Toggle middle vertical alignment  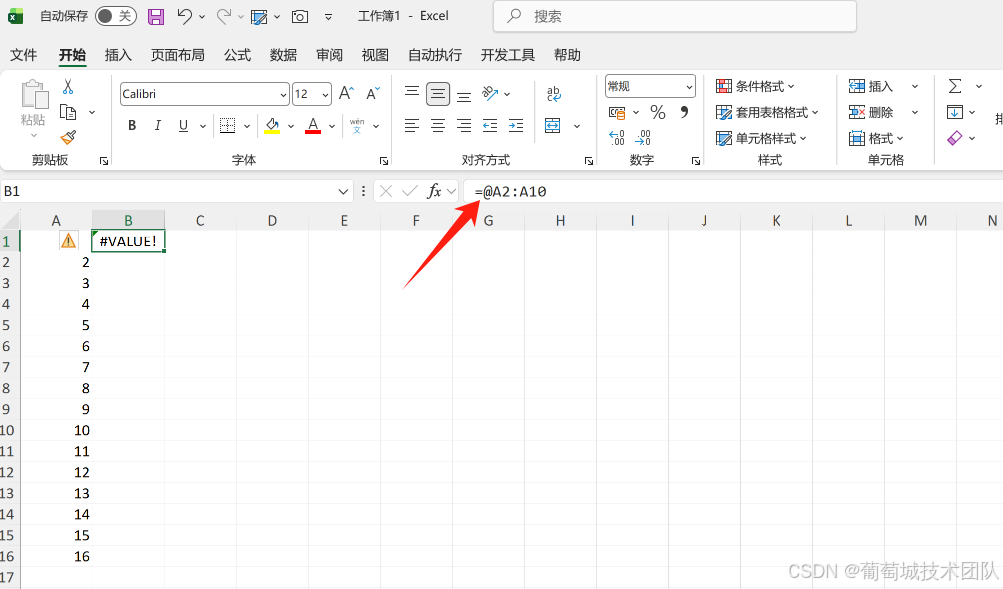point(438,94)
